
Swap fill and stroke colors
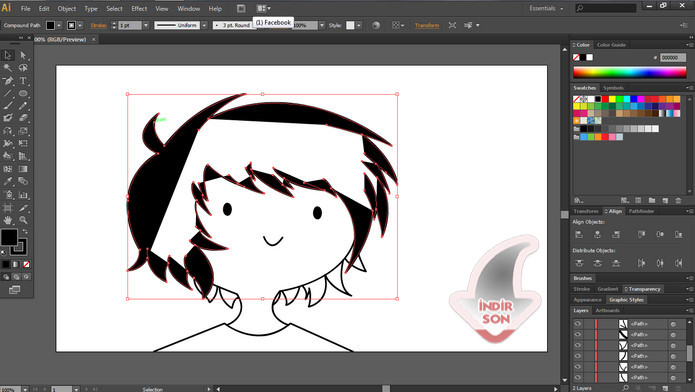pyautogui.click(x=25, y=231)
